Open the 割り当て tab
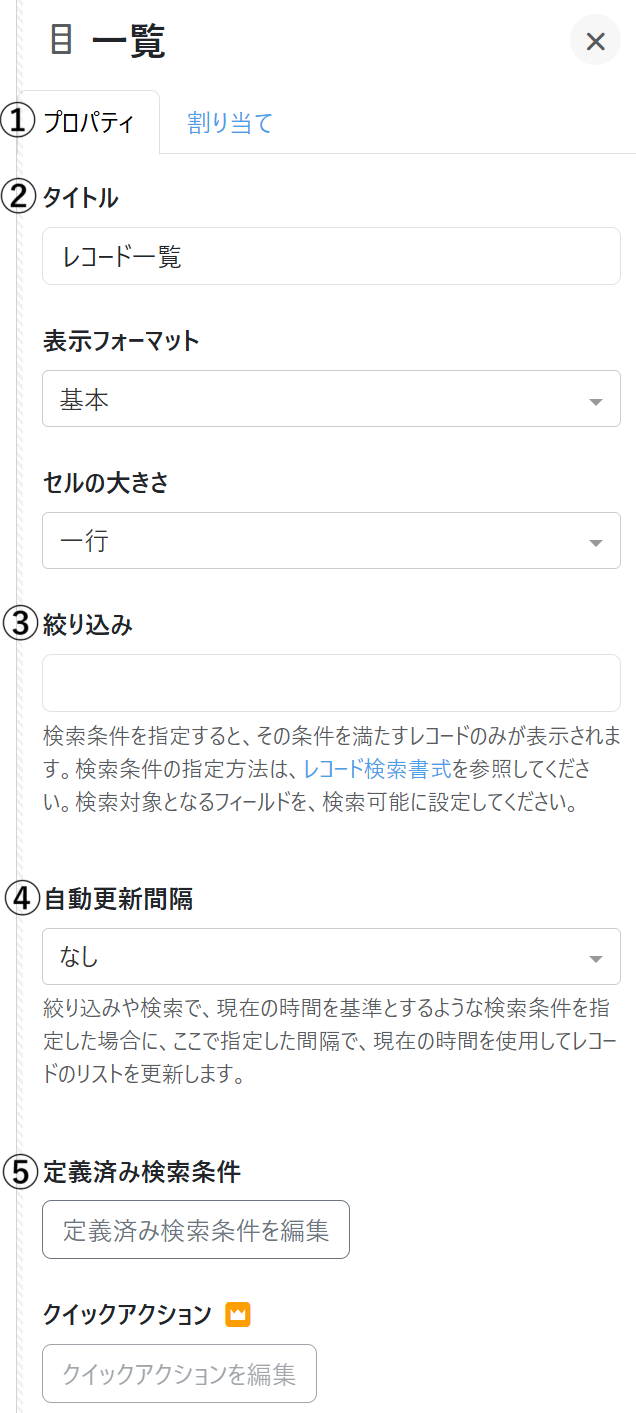 230,123
